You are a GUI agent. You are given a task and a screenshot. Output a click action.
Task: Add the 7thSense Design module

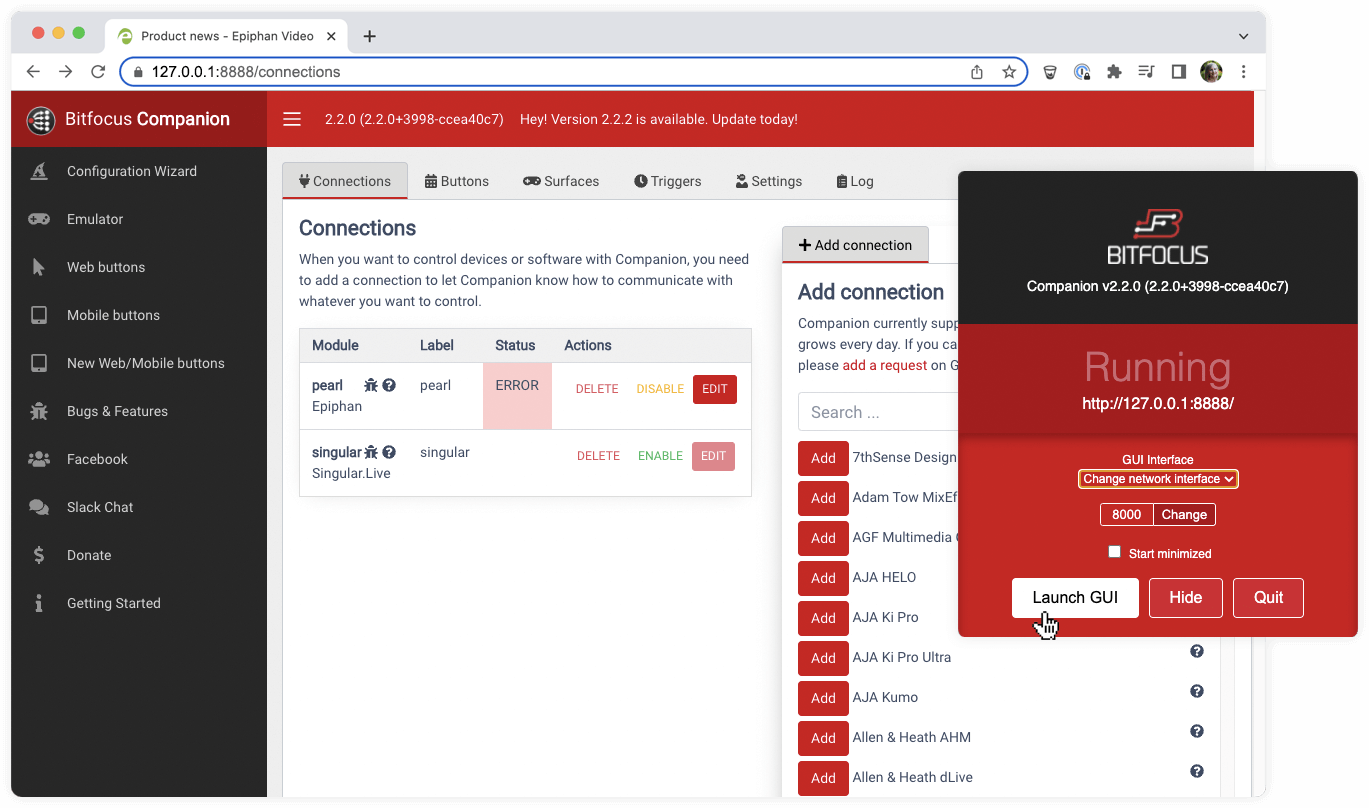point(823,458)
